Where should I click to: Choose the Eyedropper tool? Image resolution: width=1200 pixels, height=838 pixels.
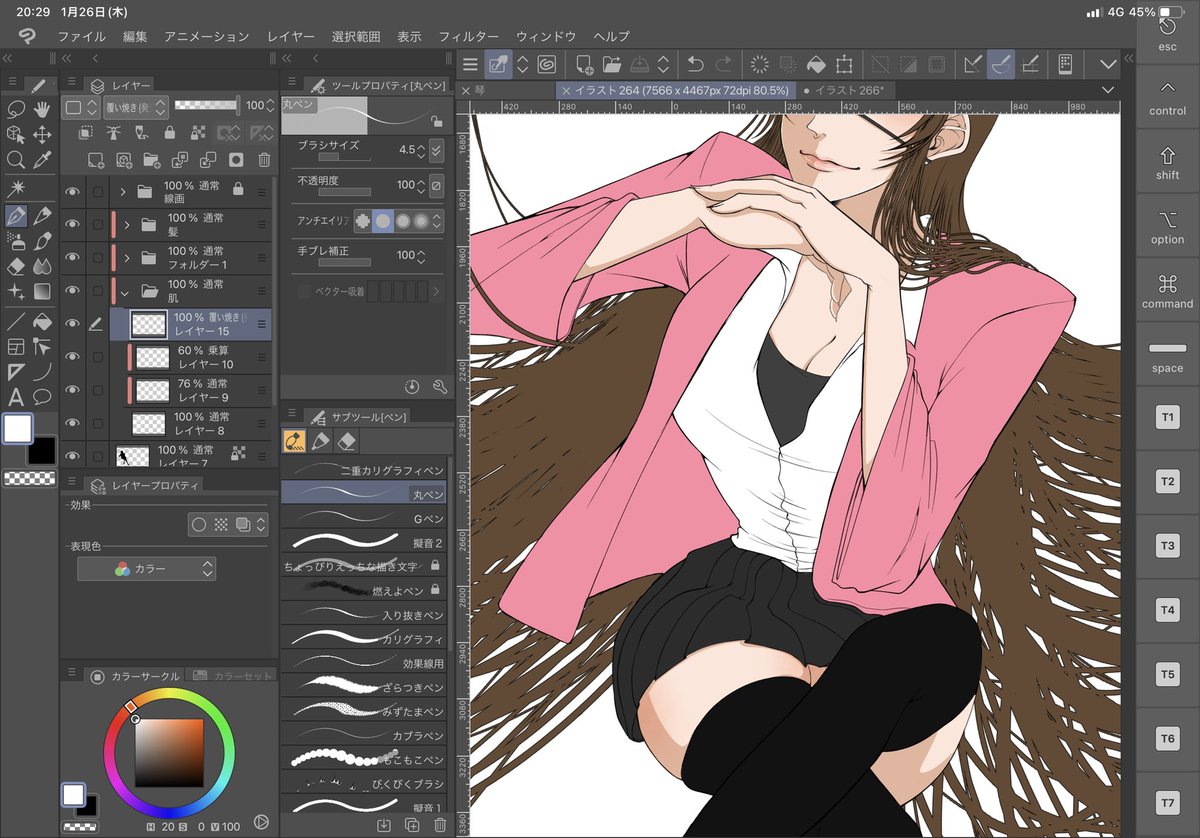pos(42,160)
